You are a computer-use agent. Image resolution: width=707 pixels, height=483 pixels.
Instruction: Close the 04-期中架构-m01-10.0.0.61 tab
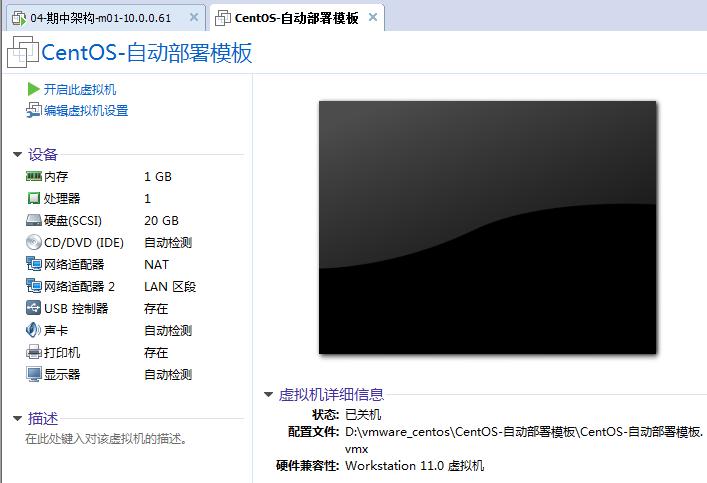point(194,17)
